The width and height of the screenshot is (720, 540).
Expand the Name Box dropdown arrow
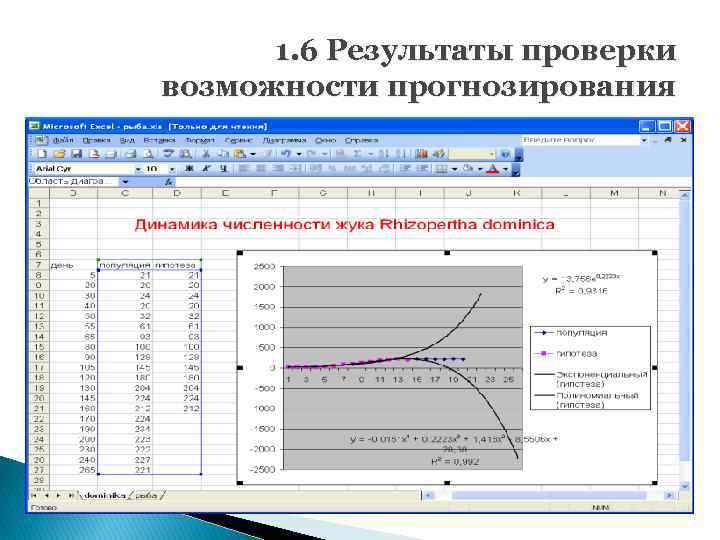pos(125,182)
